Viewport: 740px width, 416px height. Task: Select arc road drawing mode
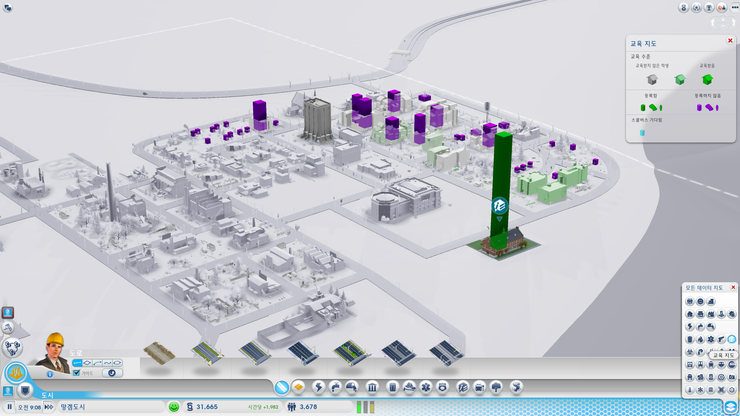pyautogui.click(x=97, y=363)
